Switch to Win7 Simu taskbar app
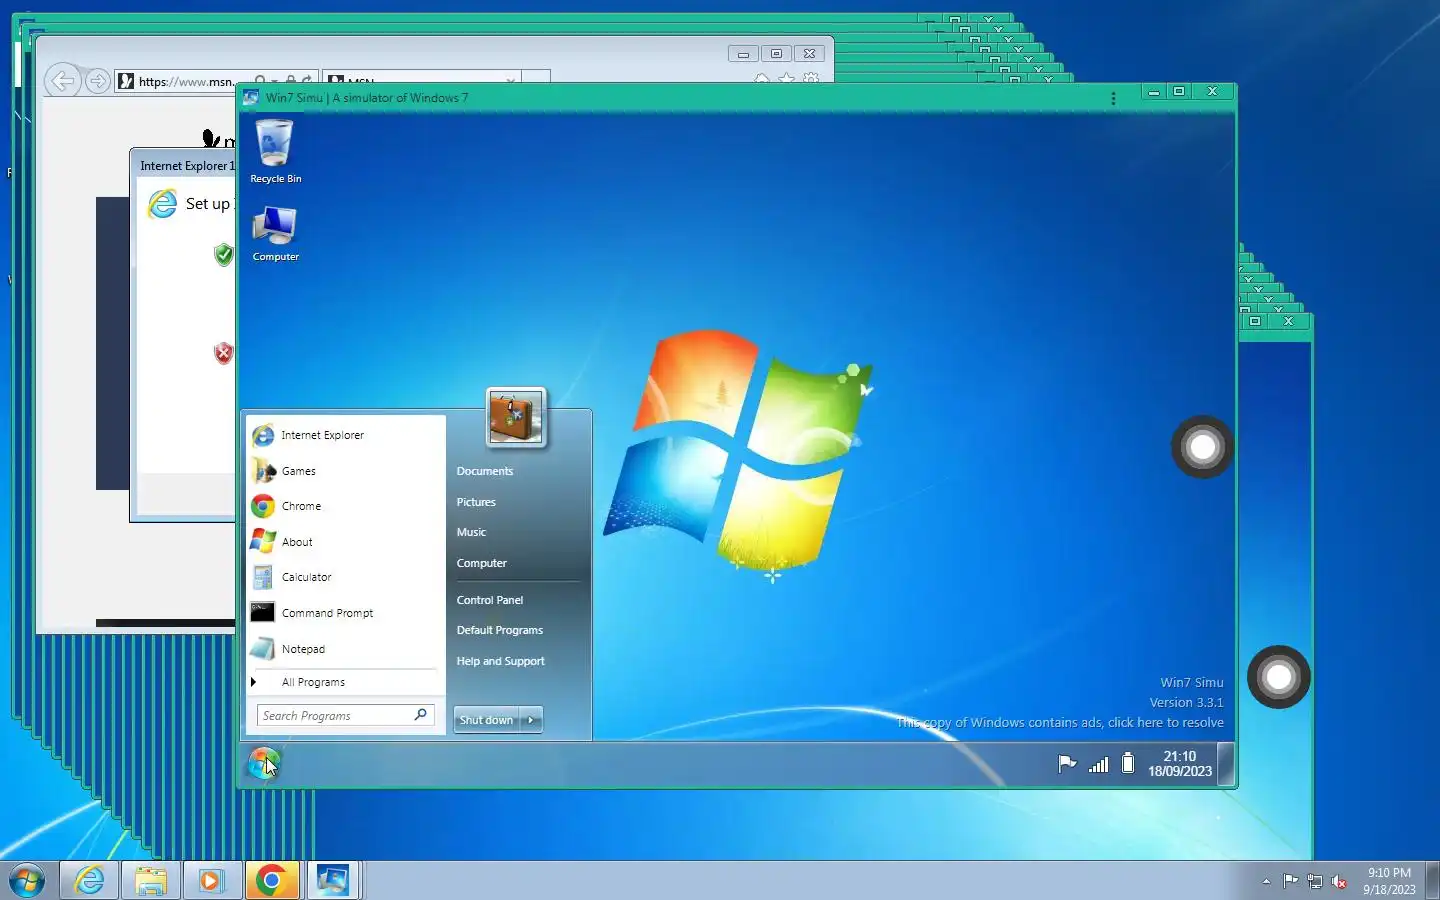Screen dimensions: 1440x900 (332, 881)
